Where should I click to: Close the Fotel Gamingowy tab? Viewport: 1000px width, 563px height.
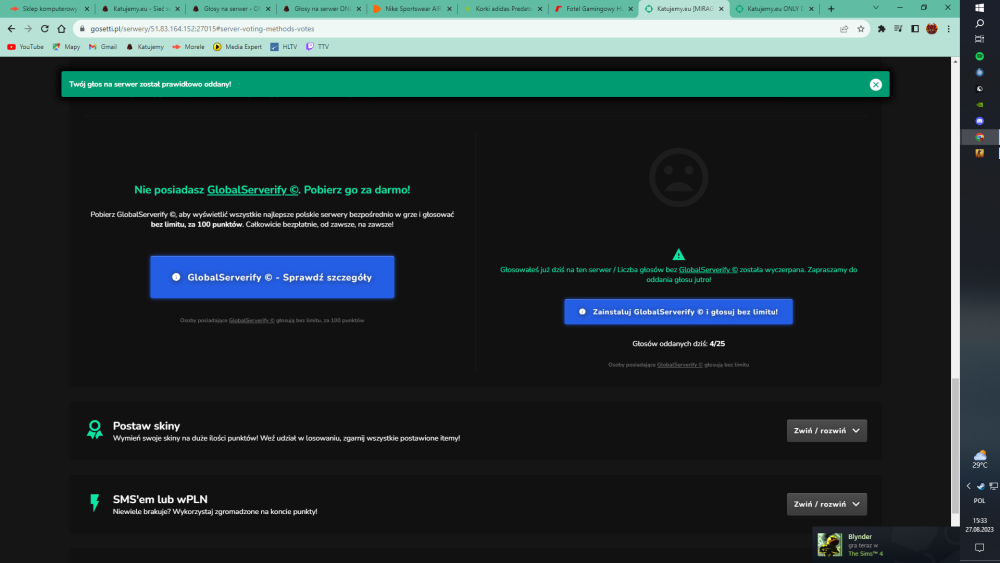point(630,9)
